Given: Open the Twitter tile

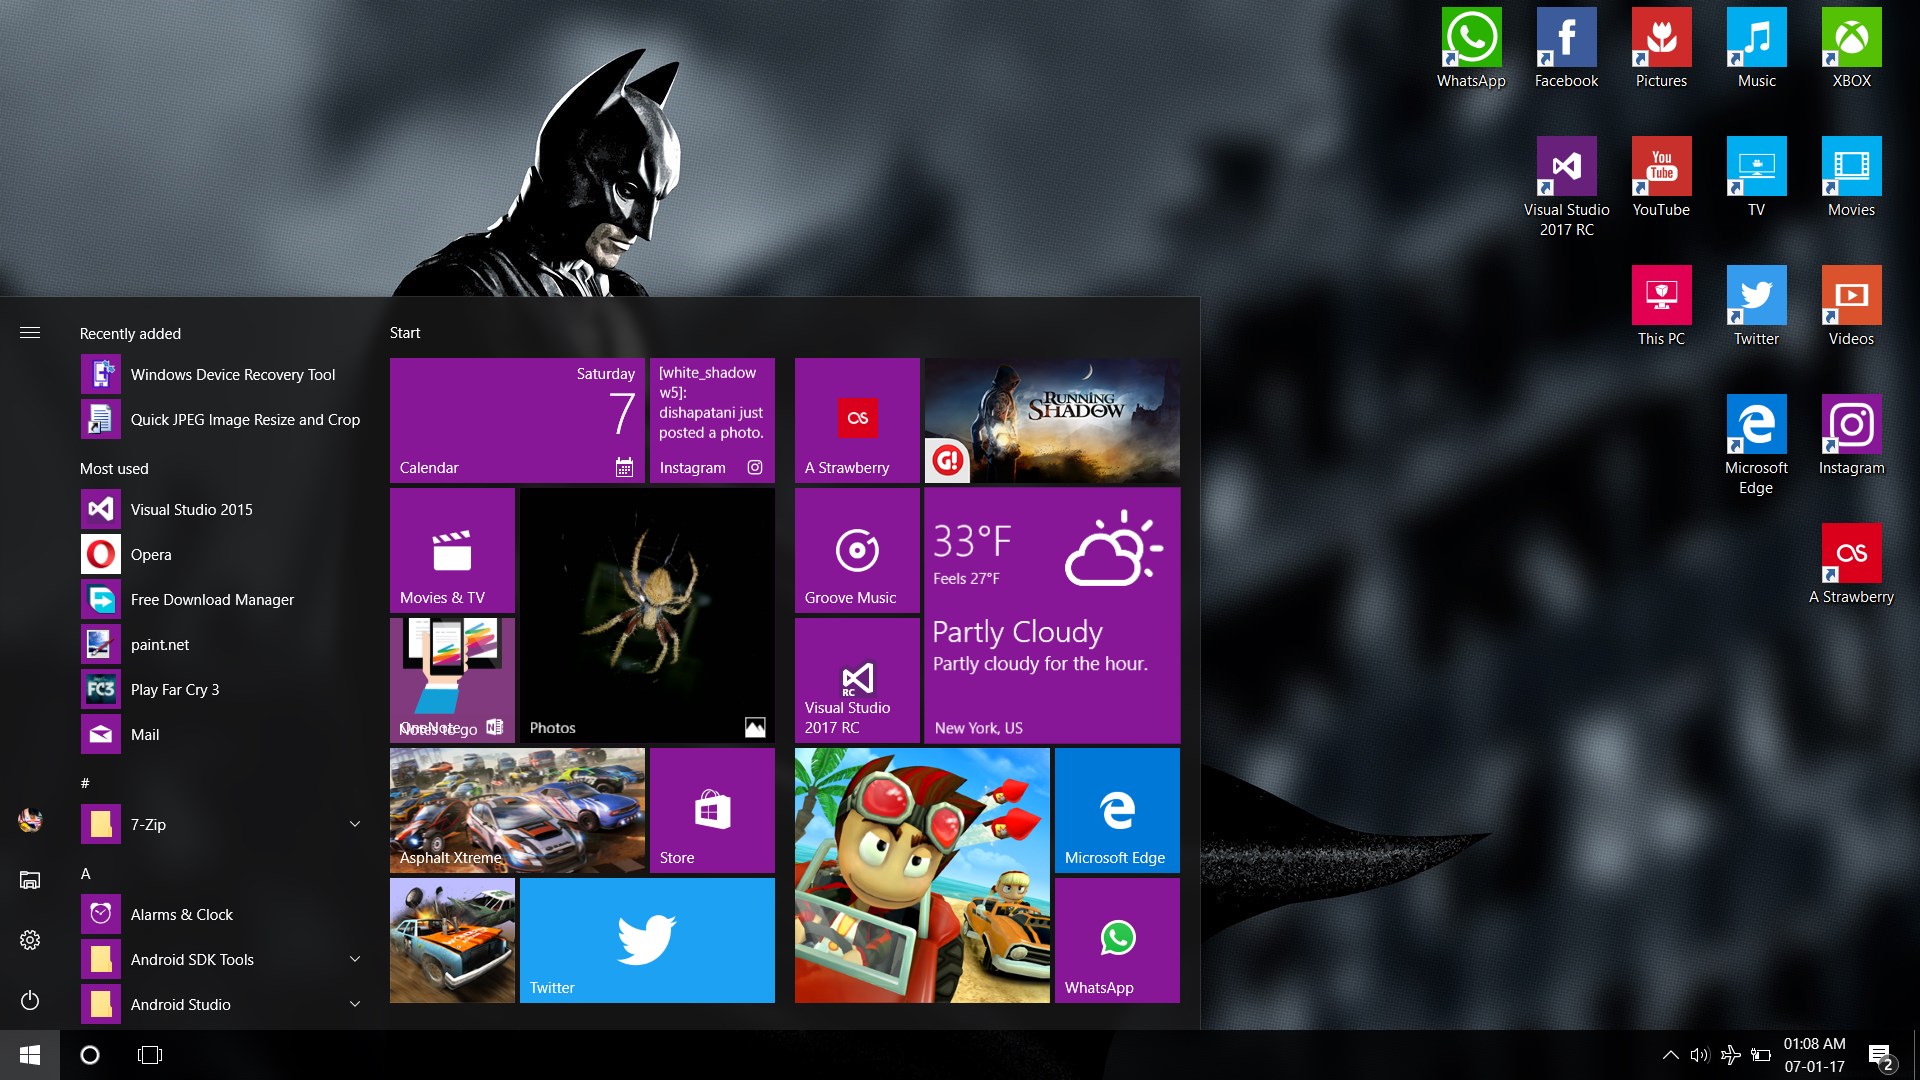Looking at the screenshot, I should 647,940.
